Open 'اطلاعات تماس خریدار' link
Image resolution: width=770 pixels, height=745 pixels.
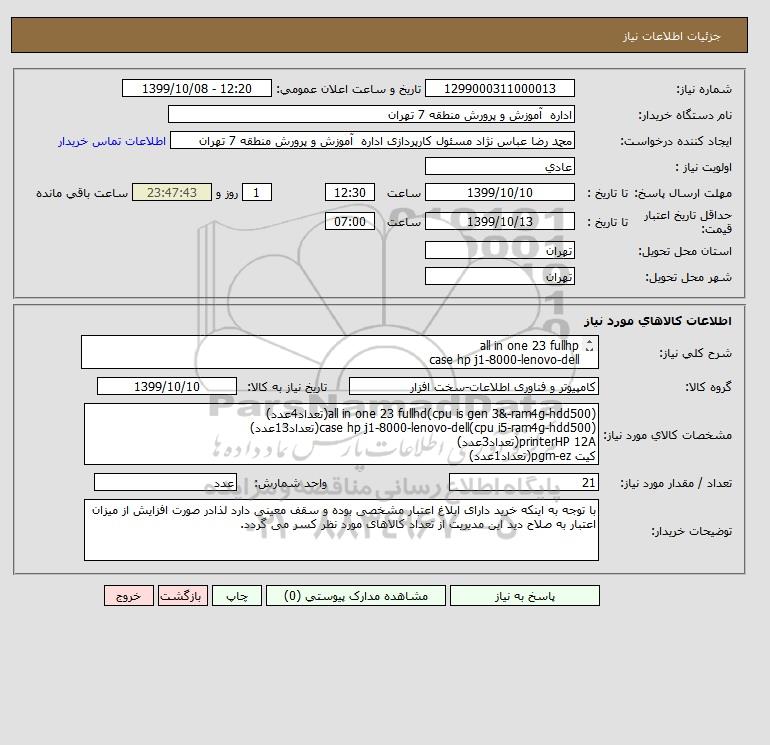(x=112, y=141)
